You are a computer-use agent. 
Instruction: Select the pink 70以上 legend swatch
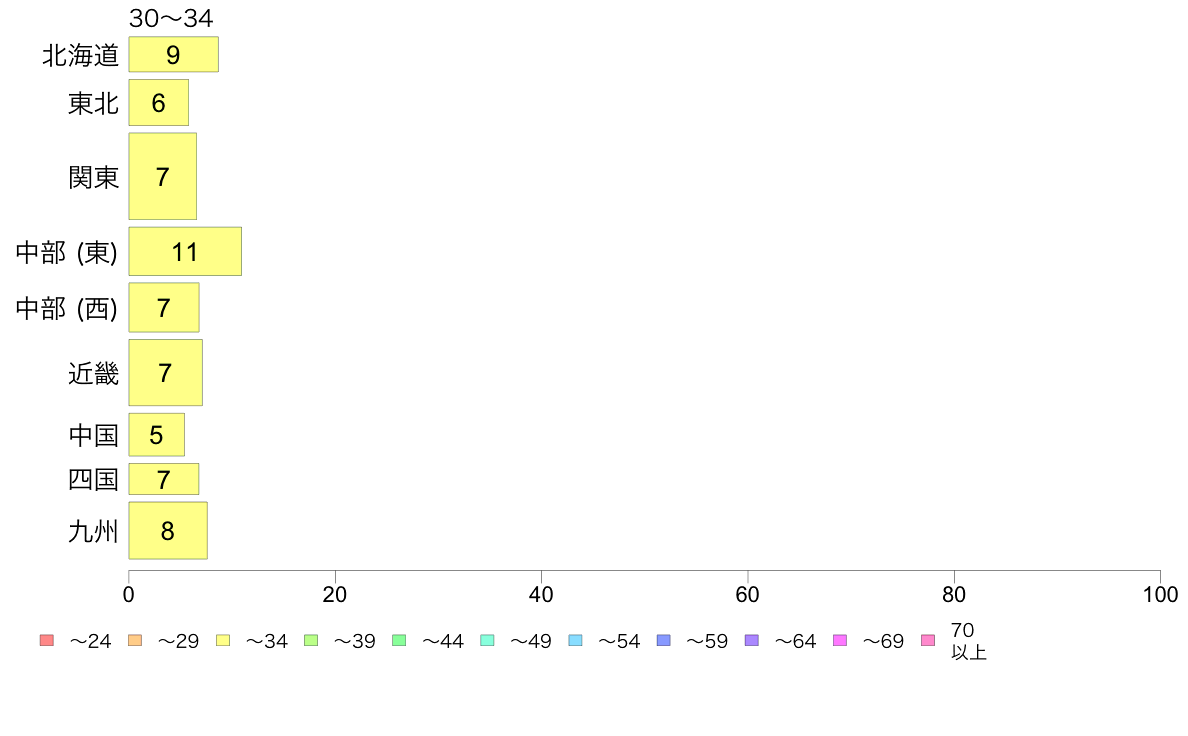928,640
